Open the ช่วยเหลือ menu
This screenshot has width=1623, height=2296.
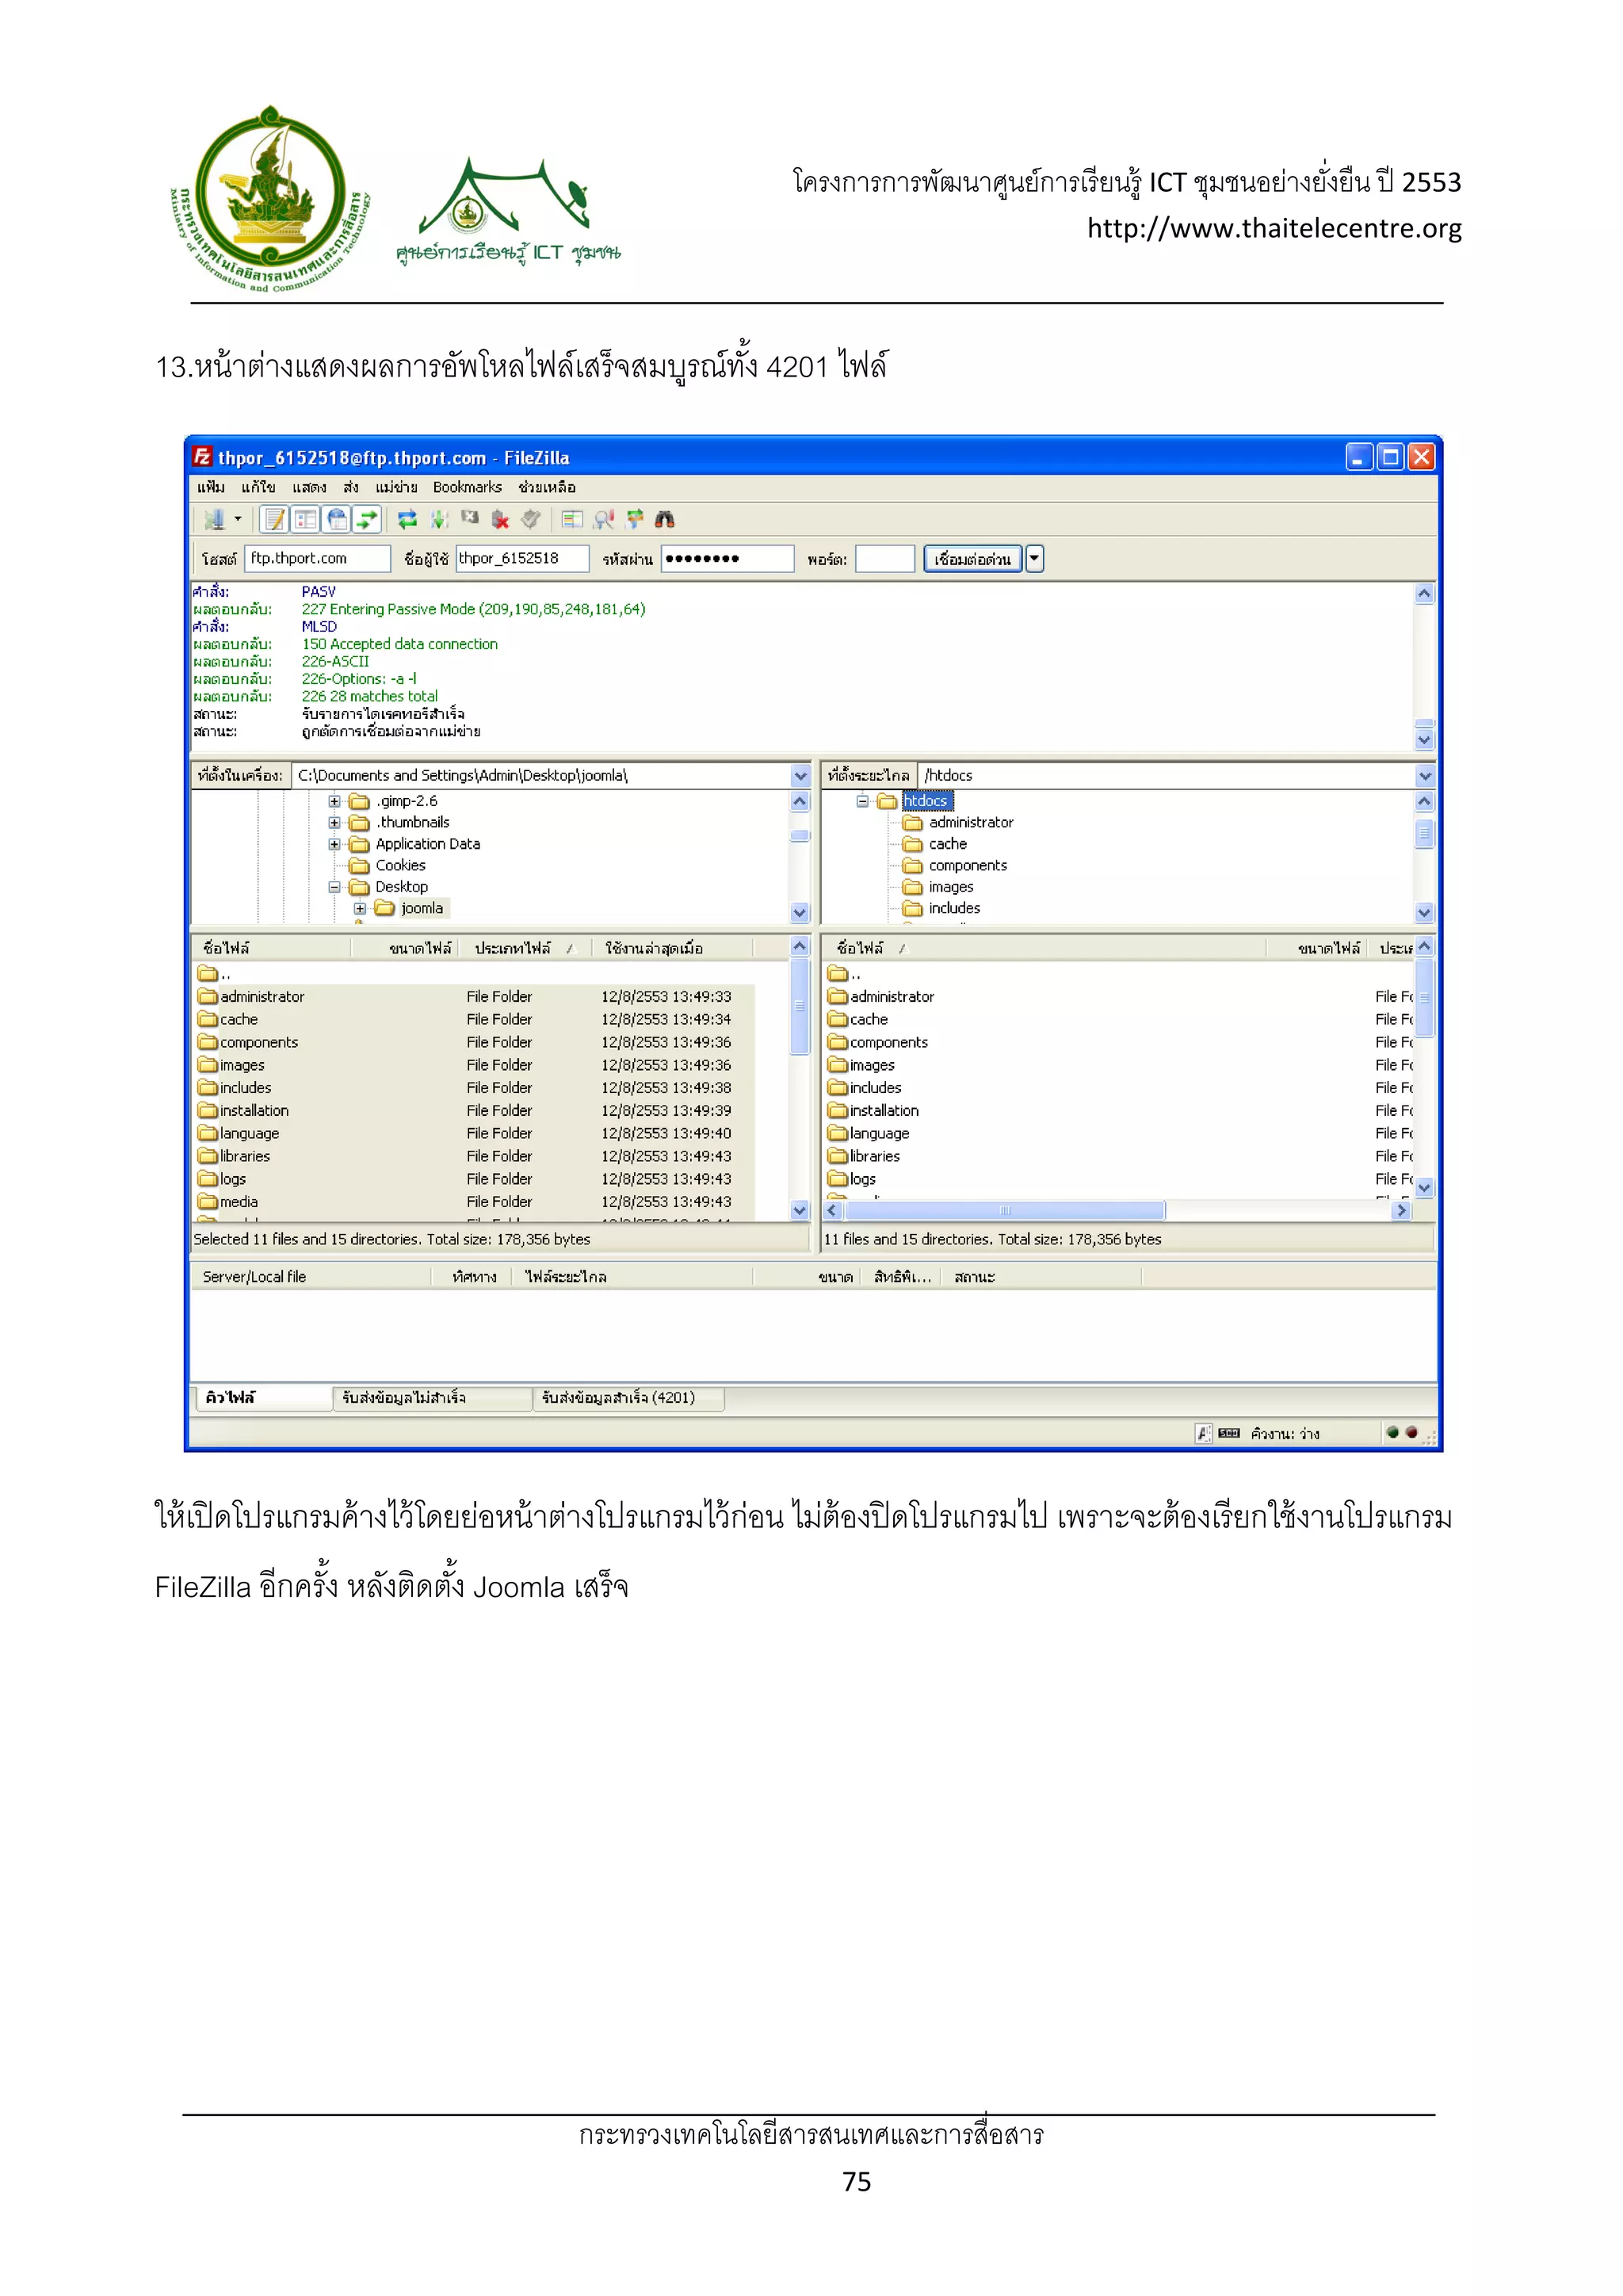click(x=547, y=487)
